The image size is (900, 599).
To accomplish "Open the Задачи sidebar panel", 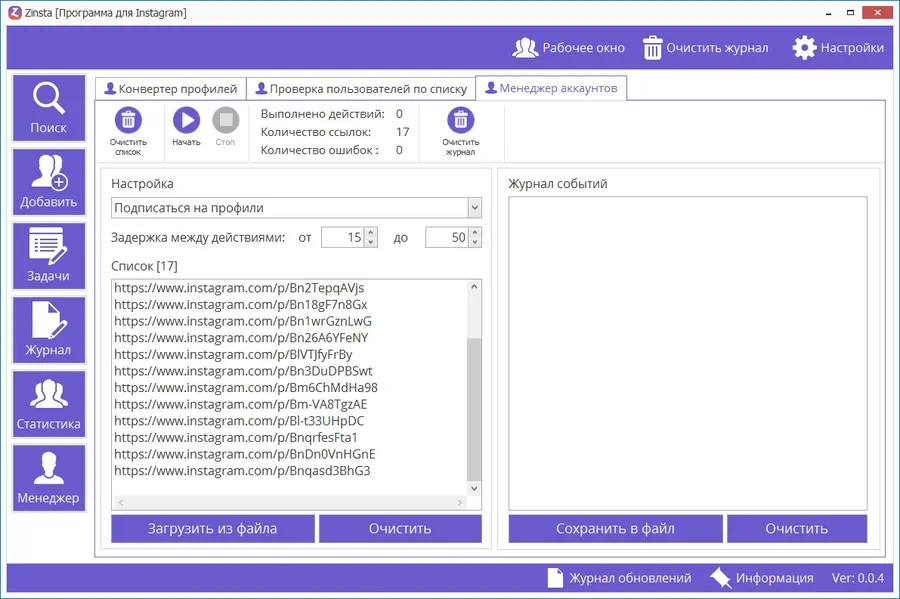I will (48, 256).
